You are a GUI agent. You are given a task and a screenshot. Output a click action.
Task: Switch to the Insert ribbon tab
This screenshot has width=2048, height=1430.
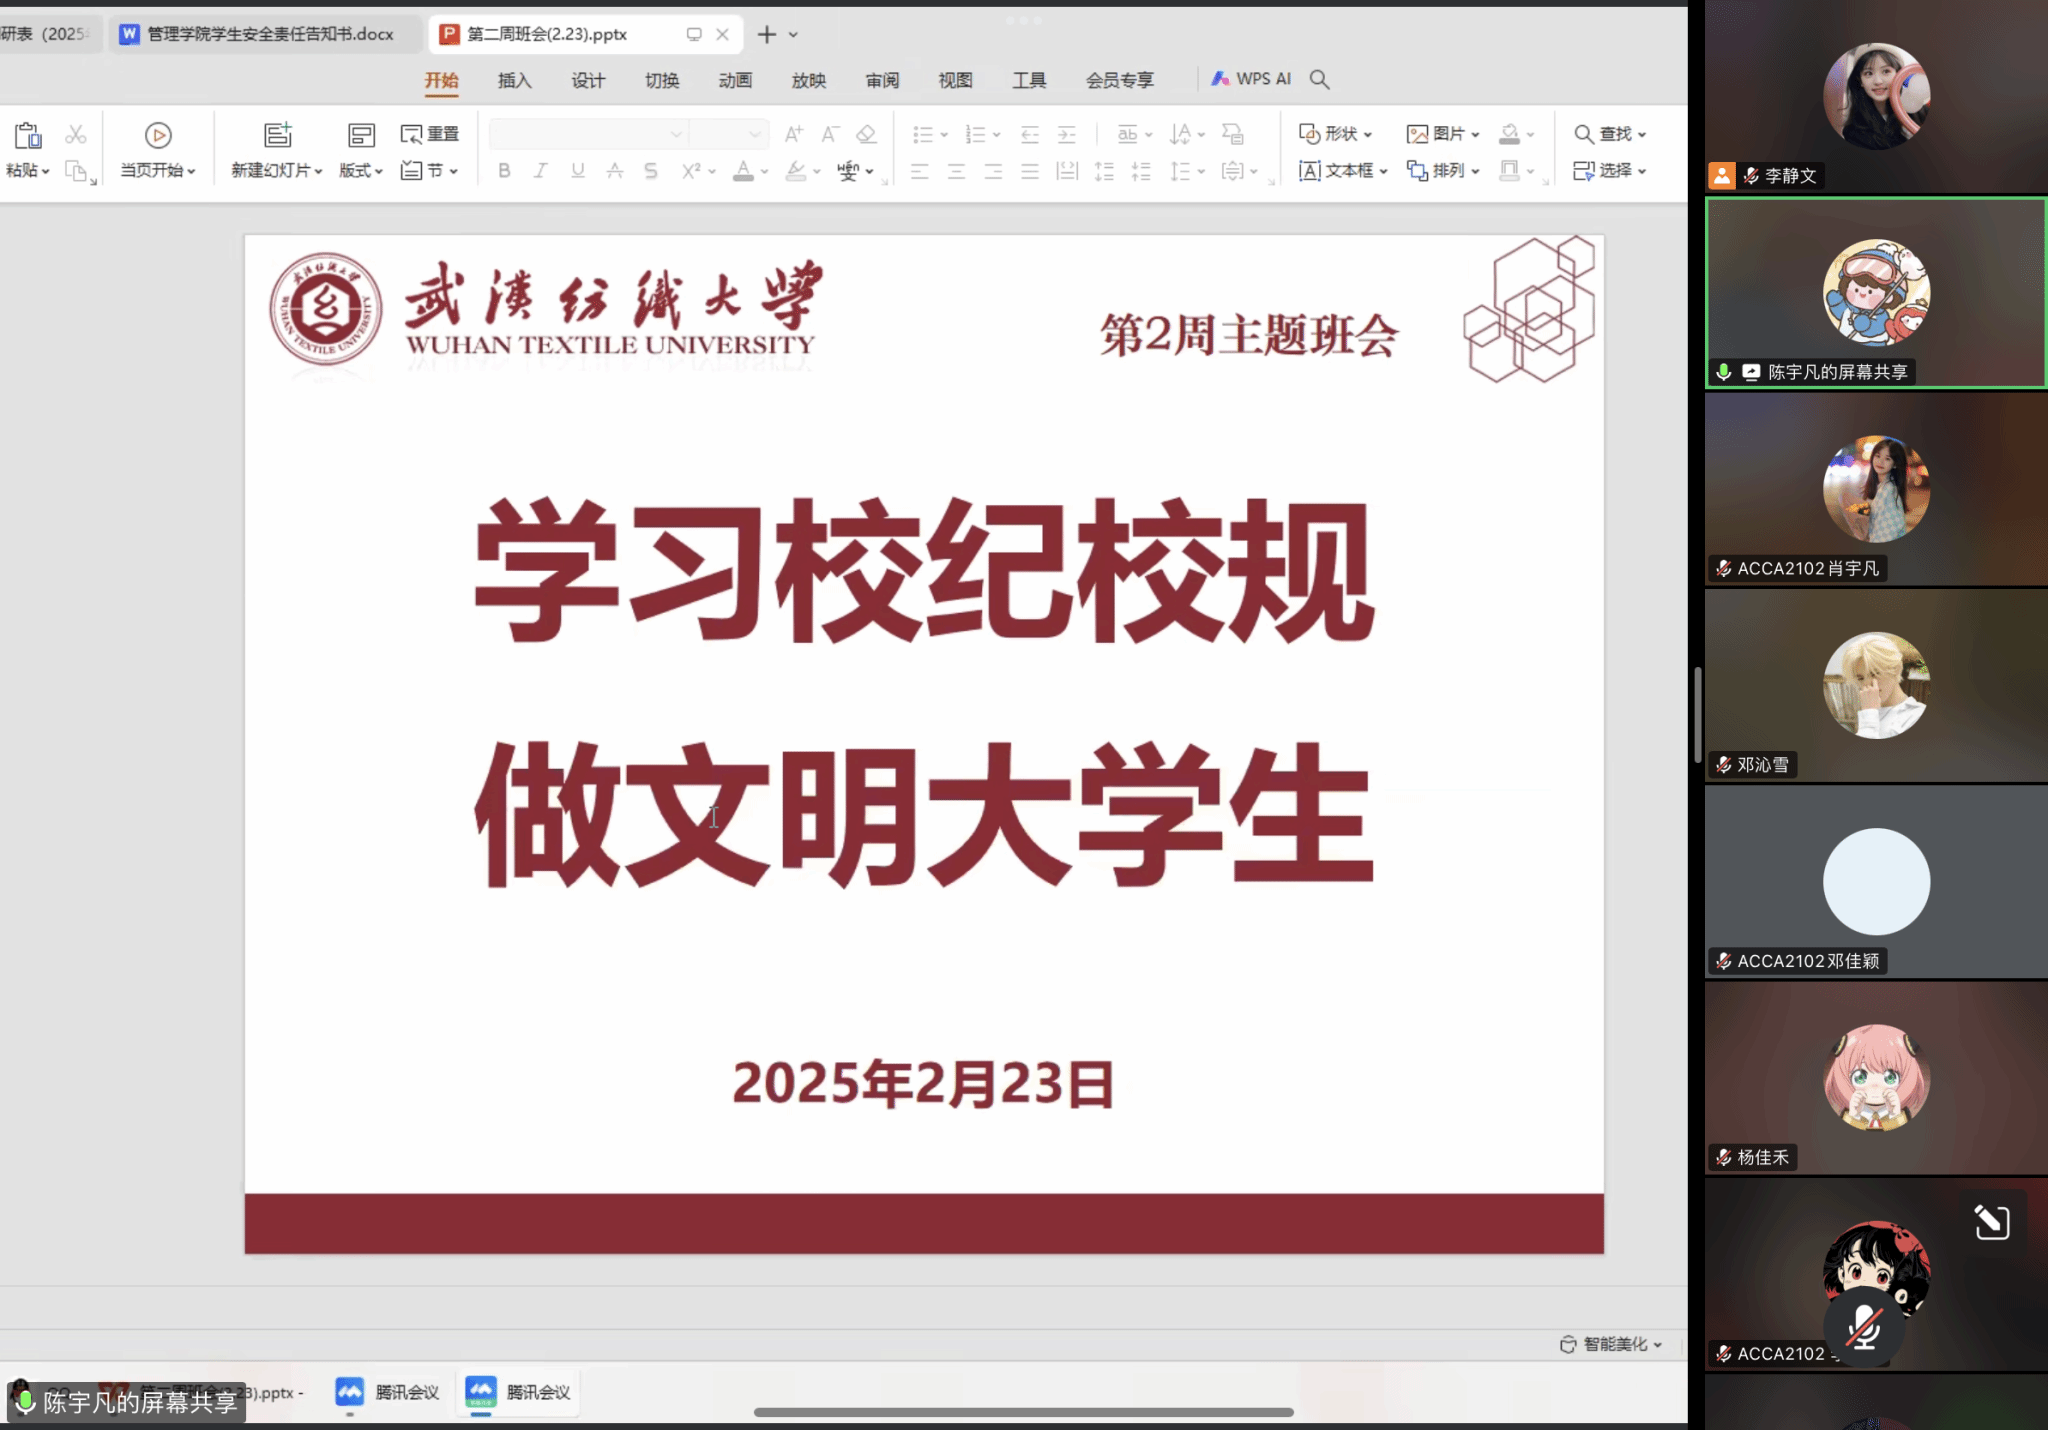pos(514,80)
